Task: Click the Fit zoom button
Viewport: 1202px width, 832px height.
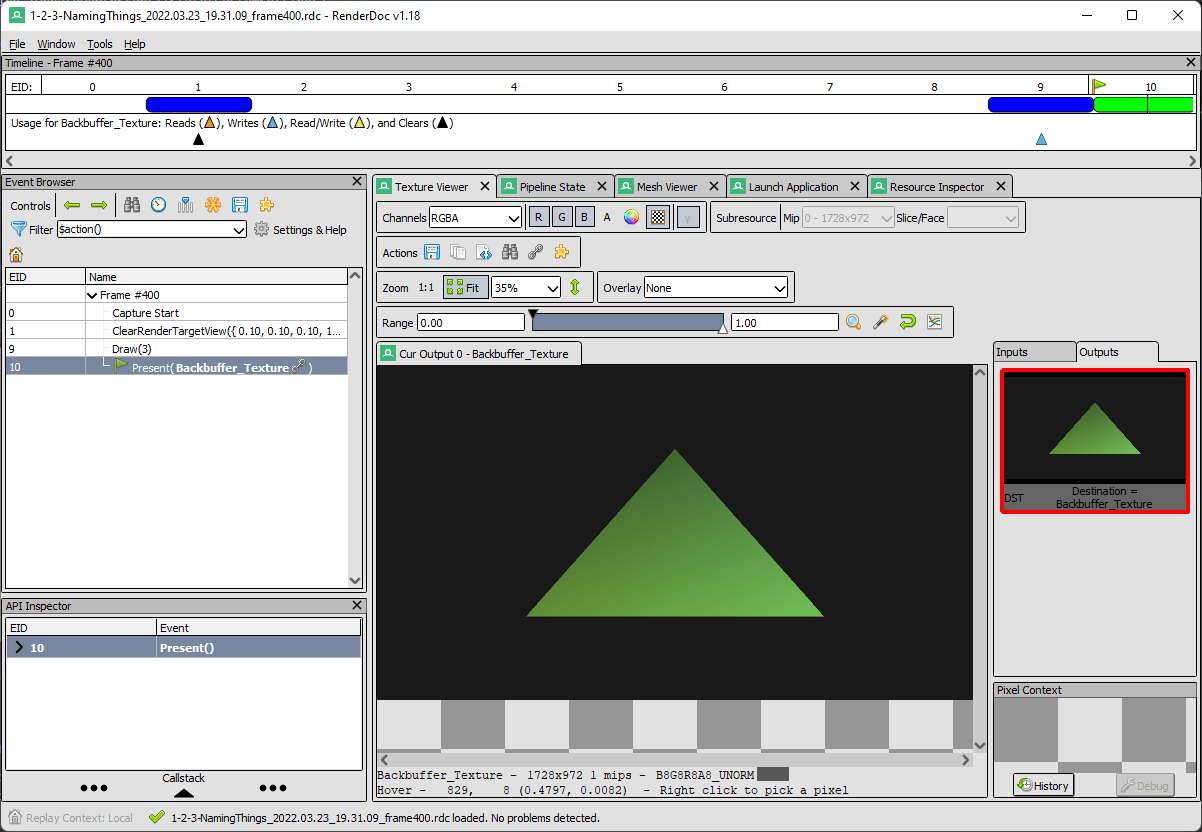Action: (464, 287)
